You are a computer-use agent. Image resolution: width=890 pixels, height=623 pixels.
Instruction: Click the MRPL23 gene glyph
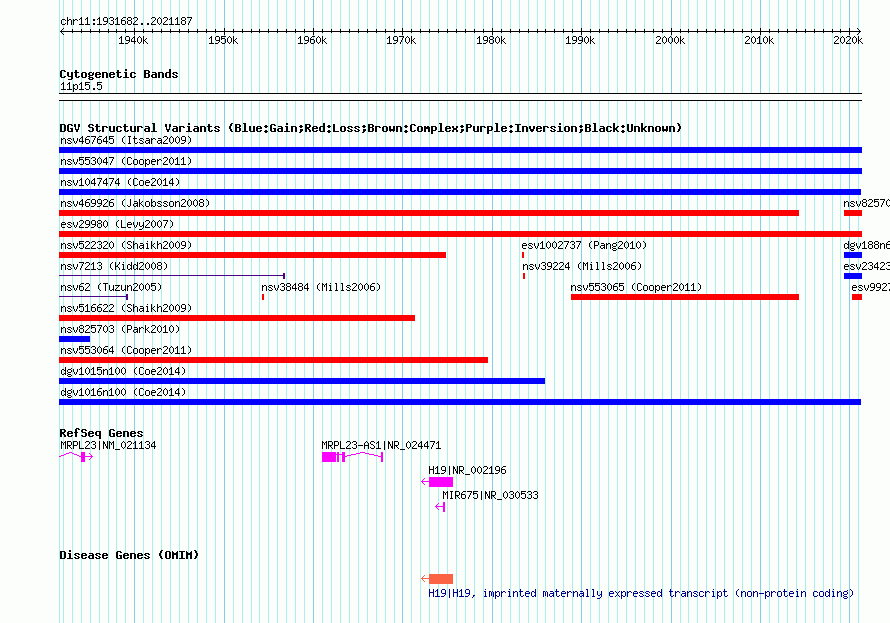(x=76, y=457)
